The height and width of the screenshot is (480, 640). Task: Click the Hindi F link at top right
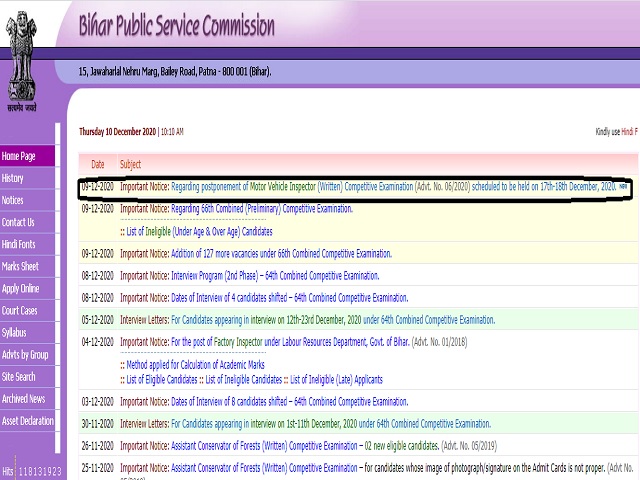pos(630,131)
